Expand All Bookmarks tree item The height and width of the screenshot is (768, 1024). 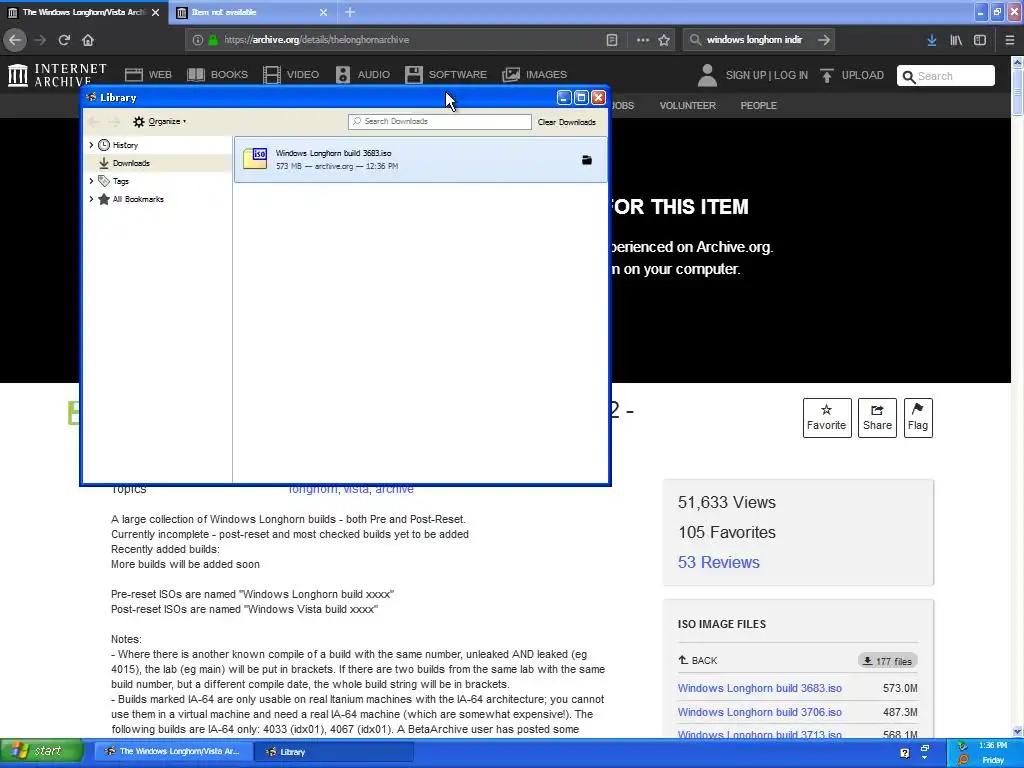pyautogui.click(x=91, y=199)
